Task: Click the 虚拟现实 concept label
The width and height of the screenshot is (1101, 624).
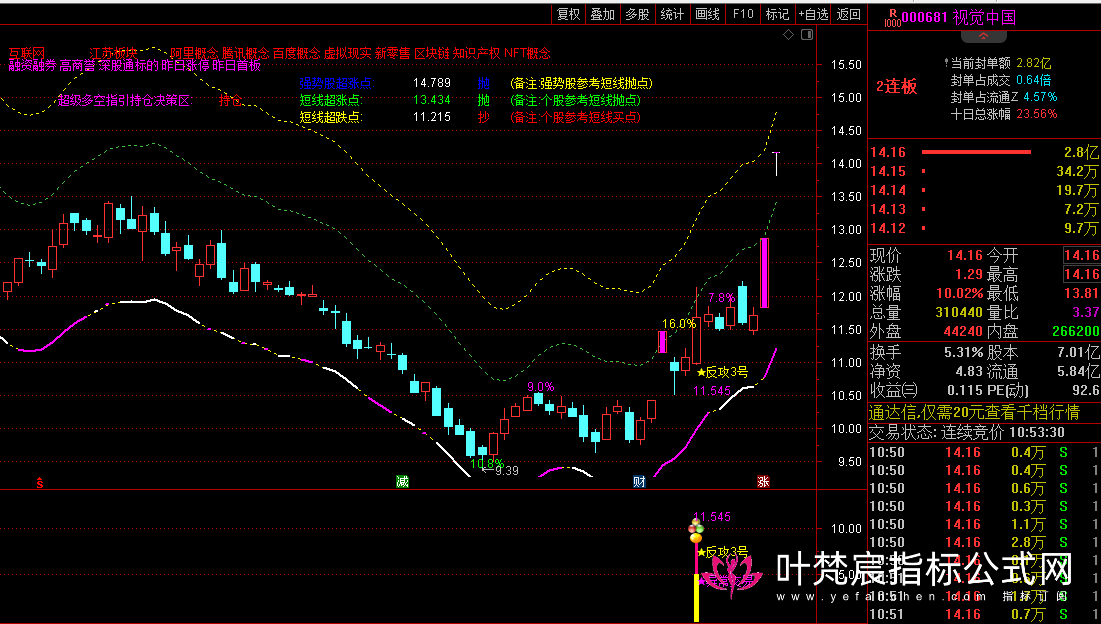Action: point(347,53)
